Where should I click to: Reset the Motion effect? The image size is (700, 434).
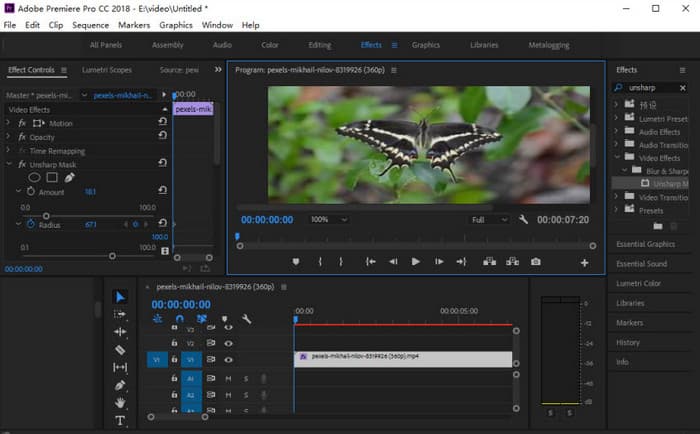[x=162, y=121]
